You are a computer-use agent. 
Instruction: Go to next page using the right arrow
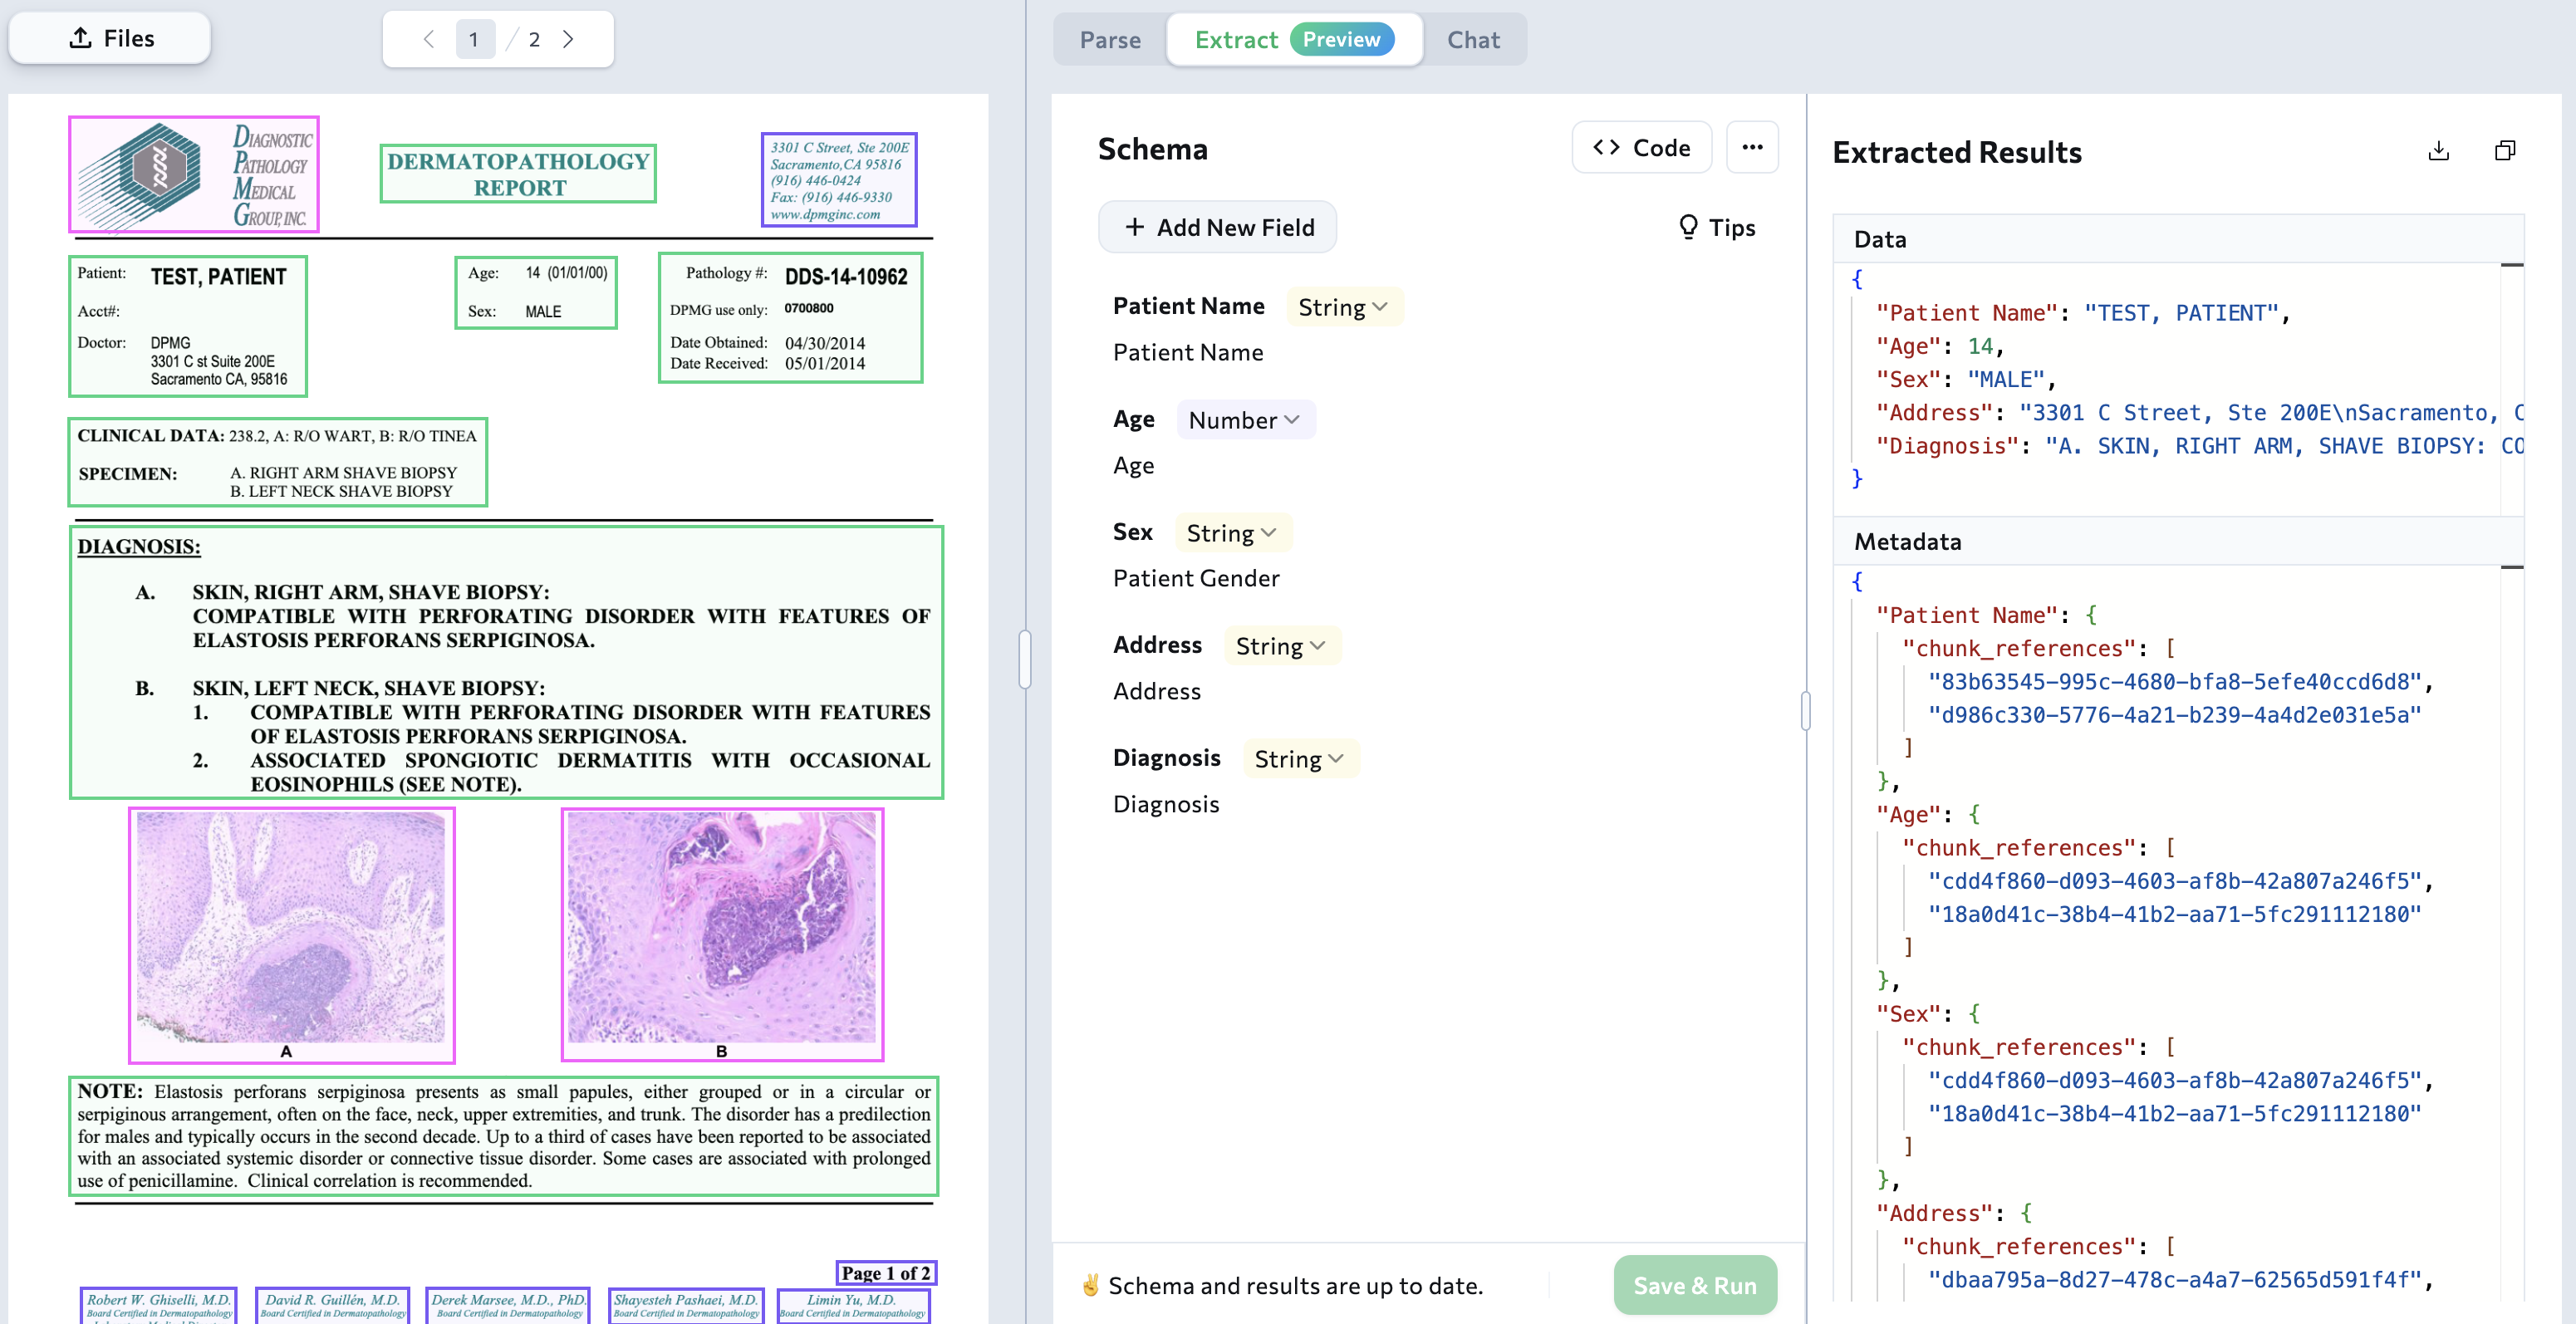tap(569, 38)
